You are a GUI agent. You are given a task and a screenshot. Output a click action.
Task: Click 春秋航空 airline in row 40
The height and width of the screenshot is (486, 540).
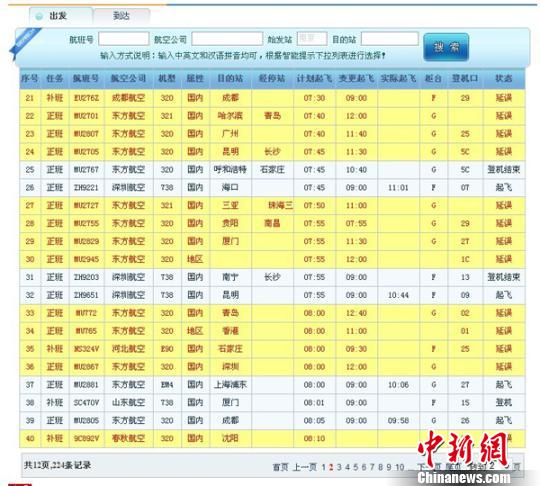tap(128, 438)
